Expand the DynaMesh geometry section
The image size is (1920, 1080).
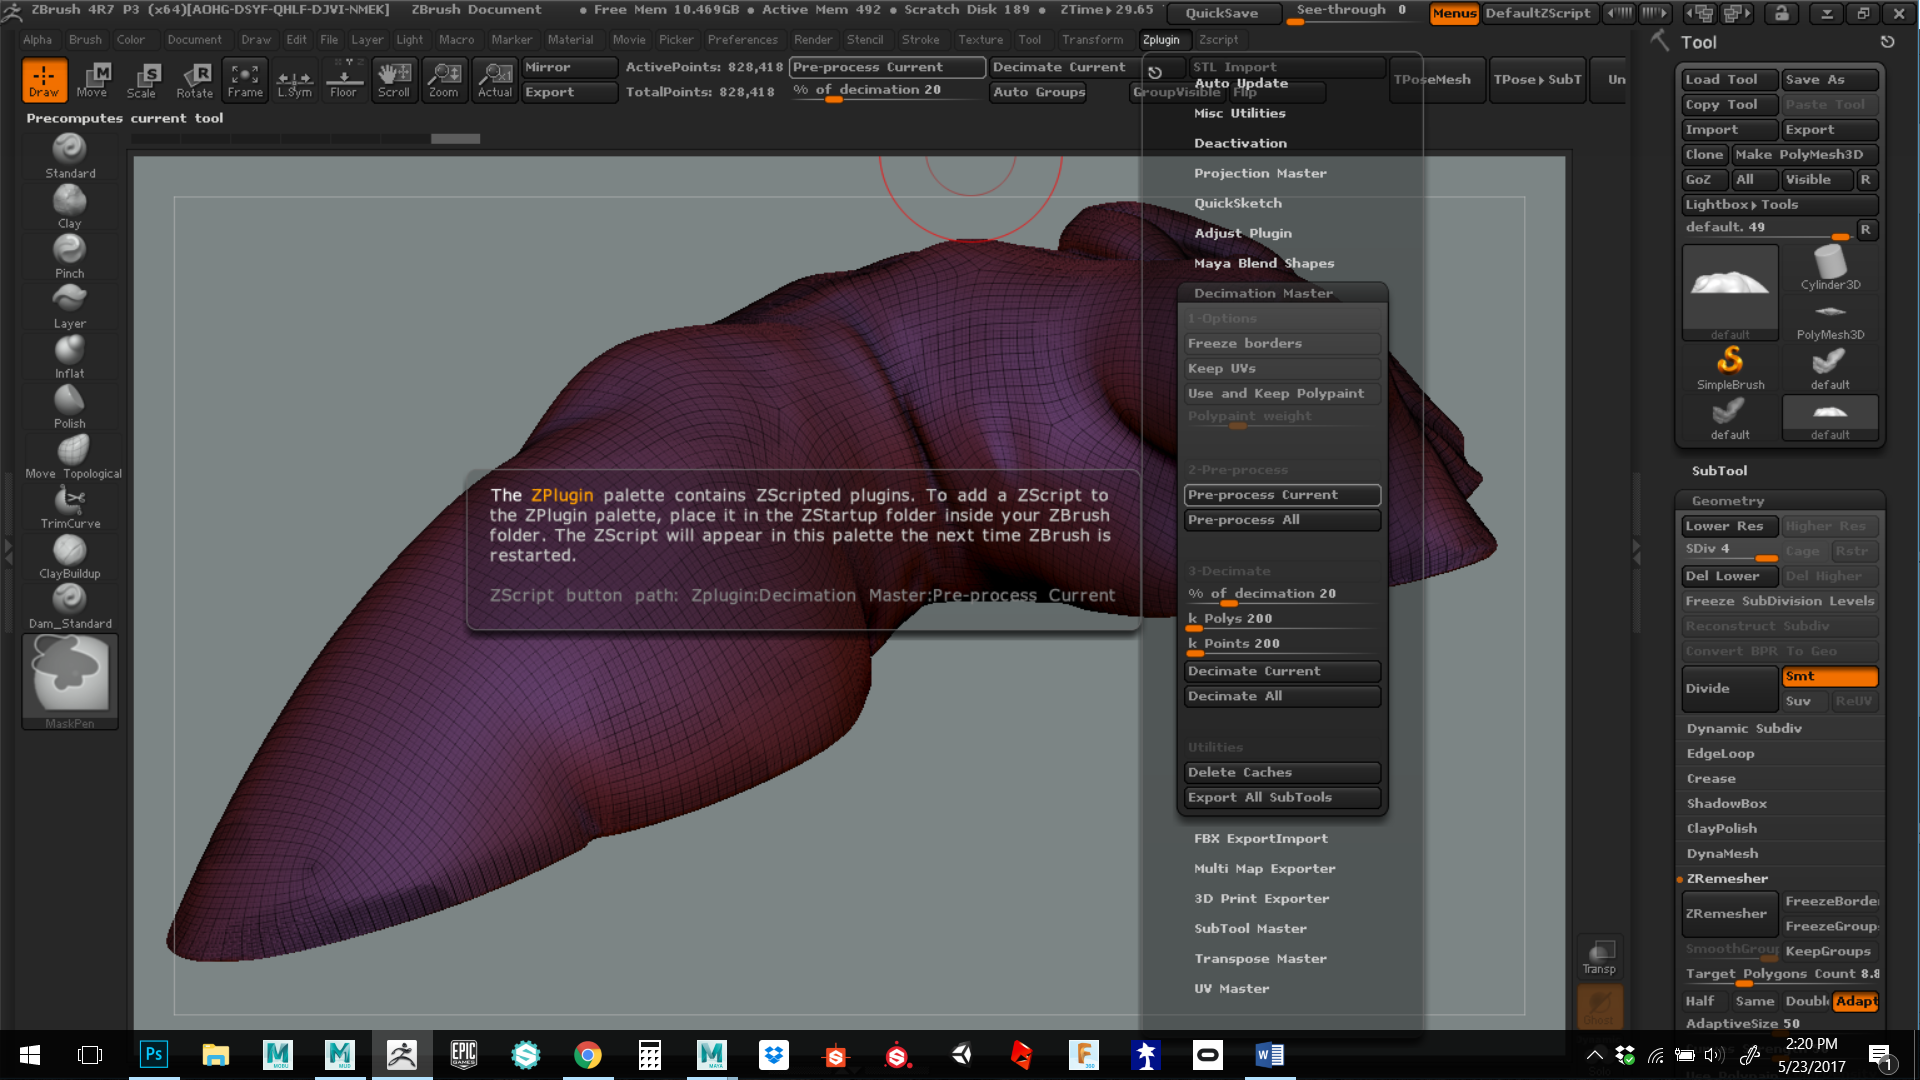1722,854
